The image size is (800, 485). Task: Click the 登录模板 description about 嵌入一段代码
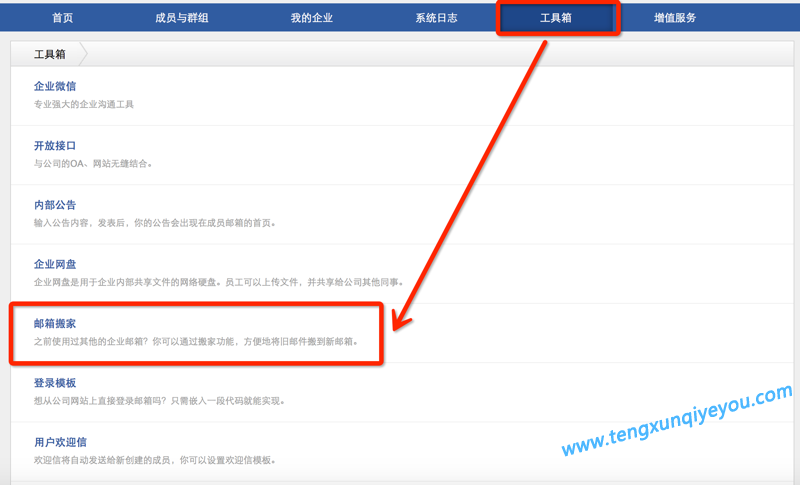pyautogui.click(x=160, y=401)
